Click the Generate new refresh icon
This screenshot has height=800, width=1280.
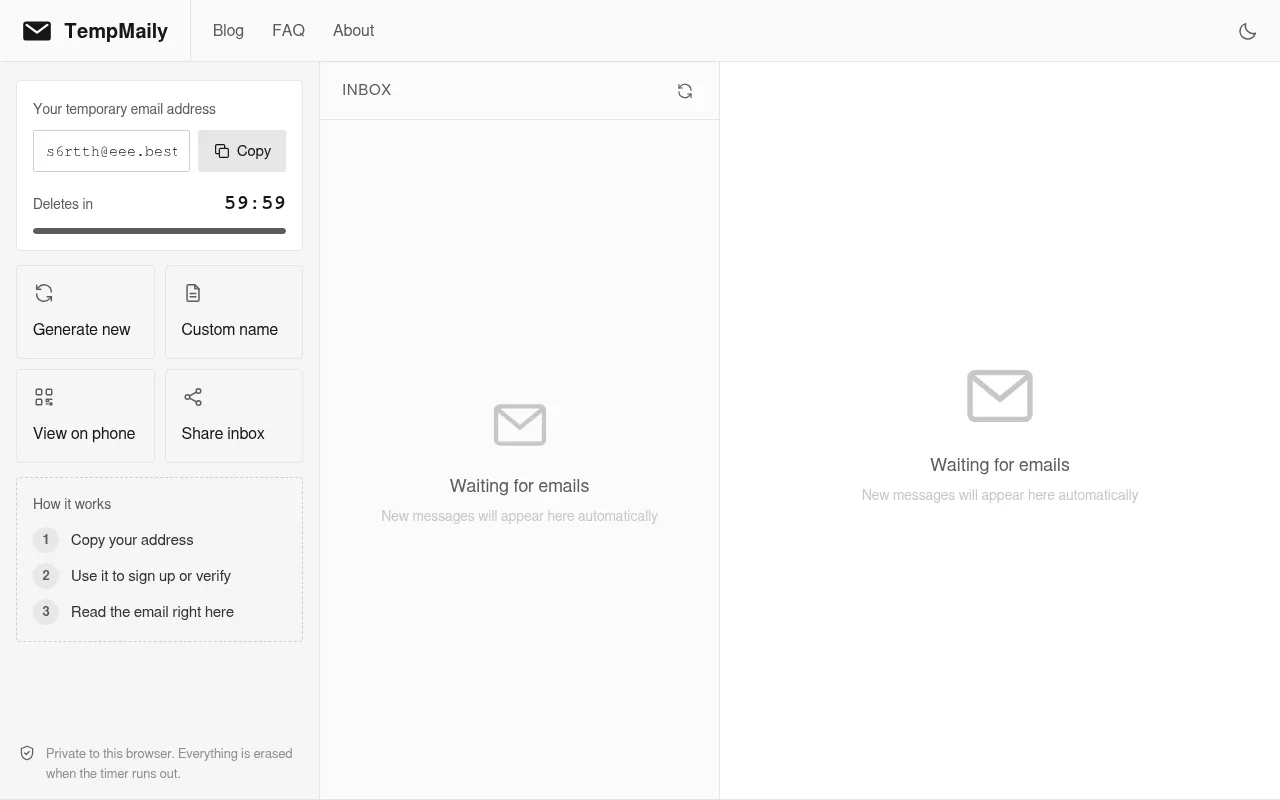point(44,293)
